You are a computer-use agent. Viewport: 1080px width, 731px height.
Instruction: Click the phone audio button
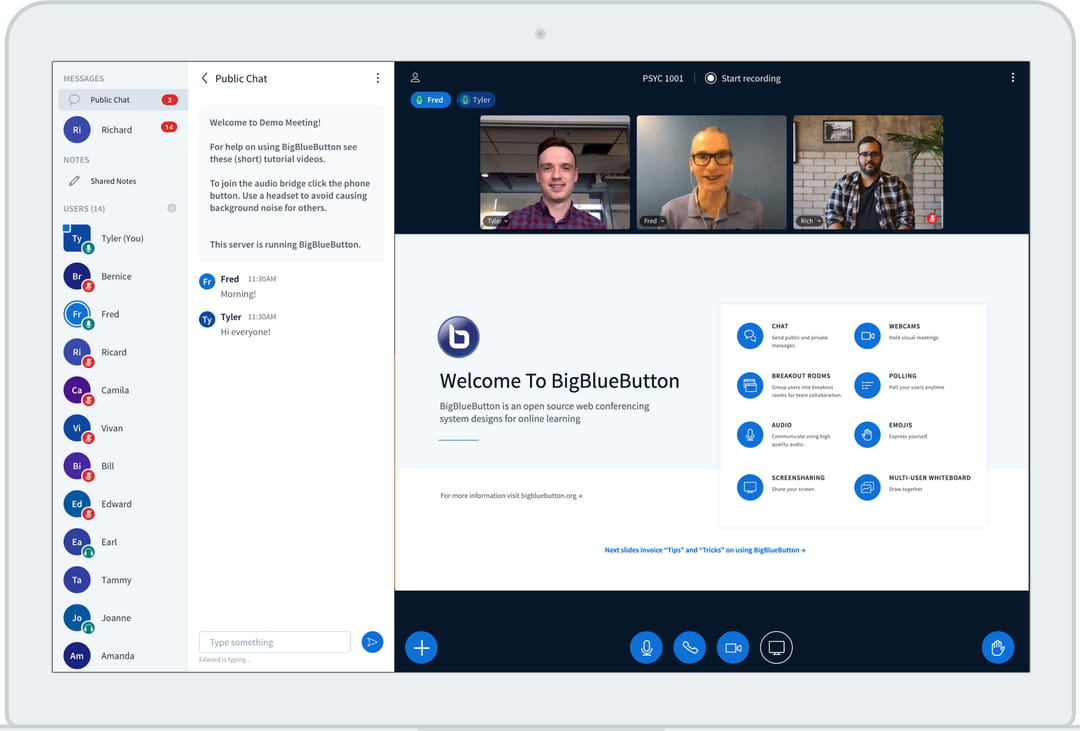pyautogui.click(x=689, y=648)
